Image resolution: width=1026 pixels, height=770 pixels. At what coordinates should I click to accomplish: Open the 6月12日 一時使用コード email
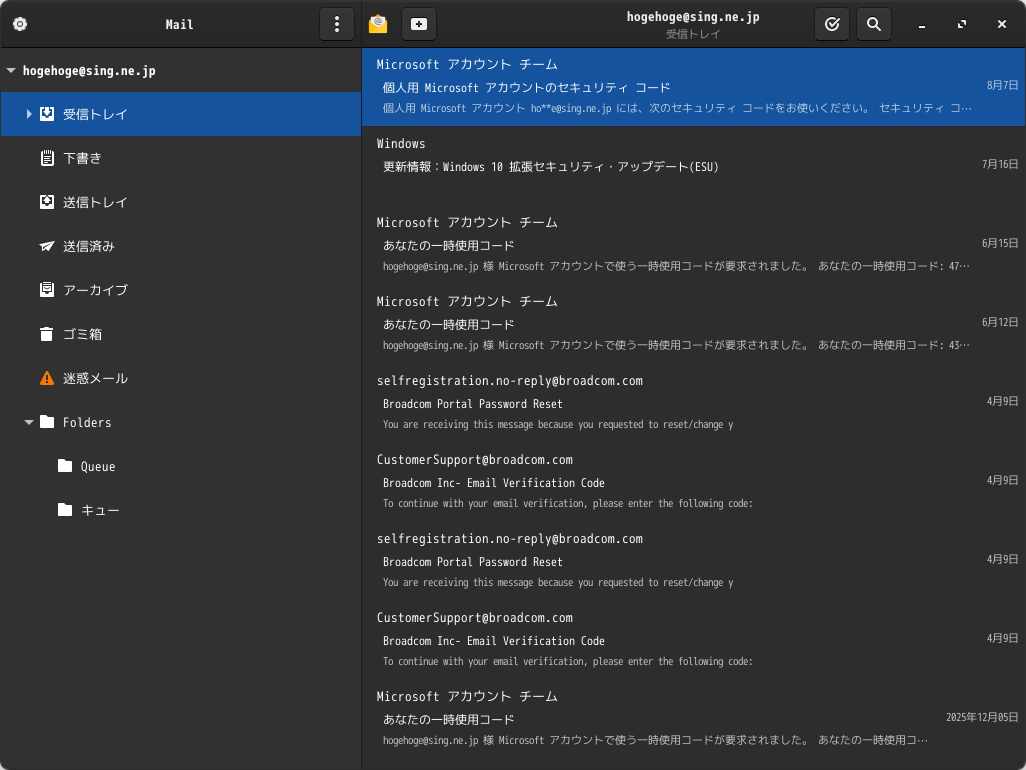point(694,324)
